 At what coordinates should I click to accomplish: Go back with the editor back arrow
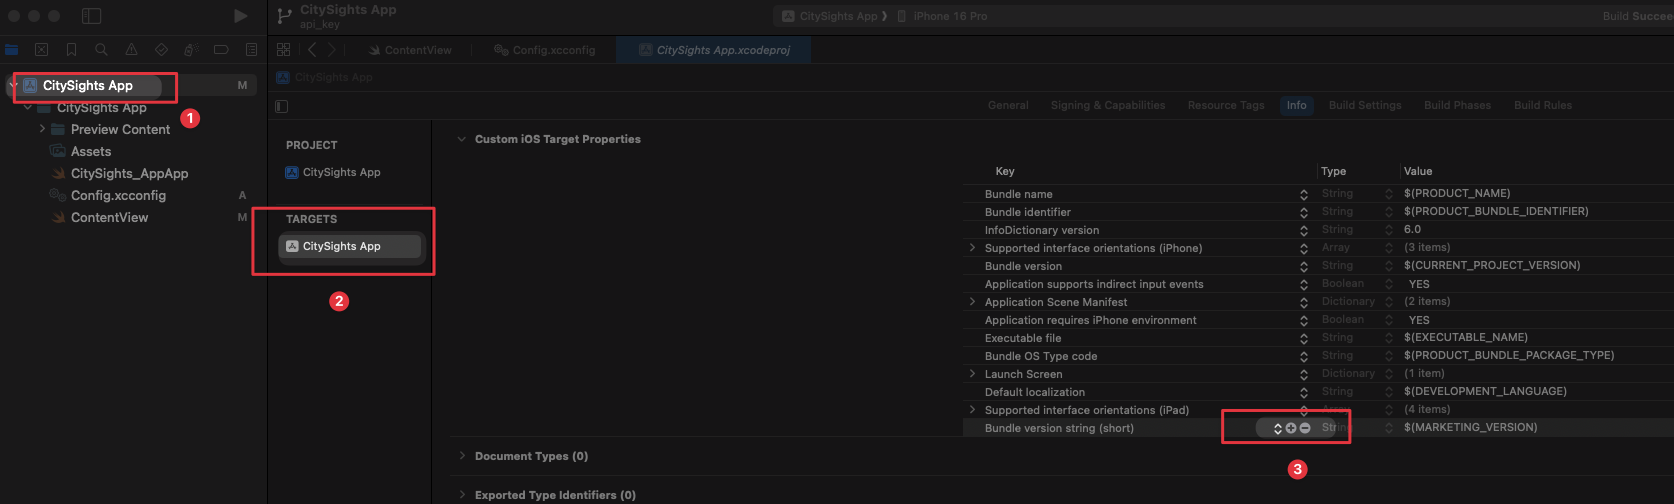(x=312, y=49)
